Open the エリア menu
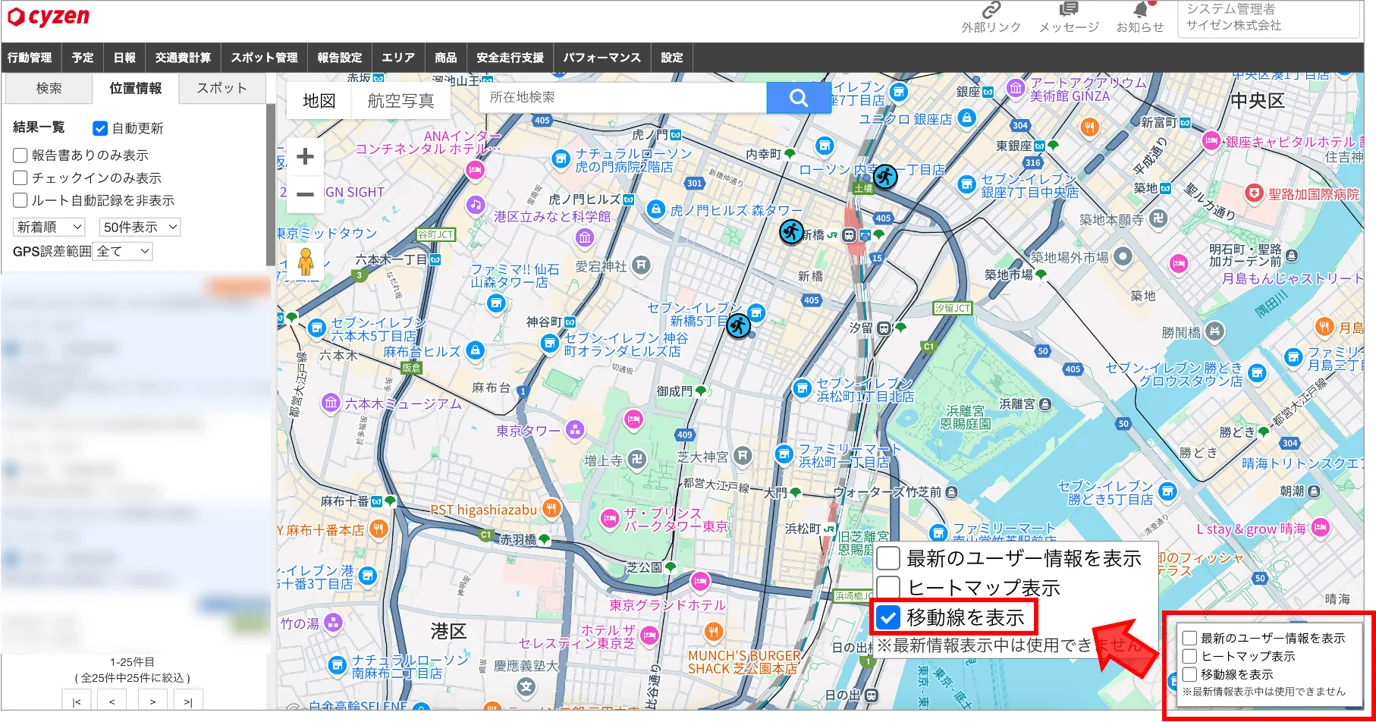This screenshot has height=722, width=1376. pos(398,57)
